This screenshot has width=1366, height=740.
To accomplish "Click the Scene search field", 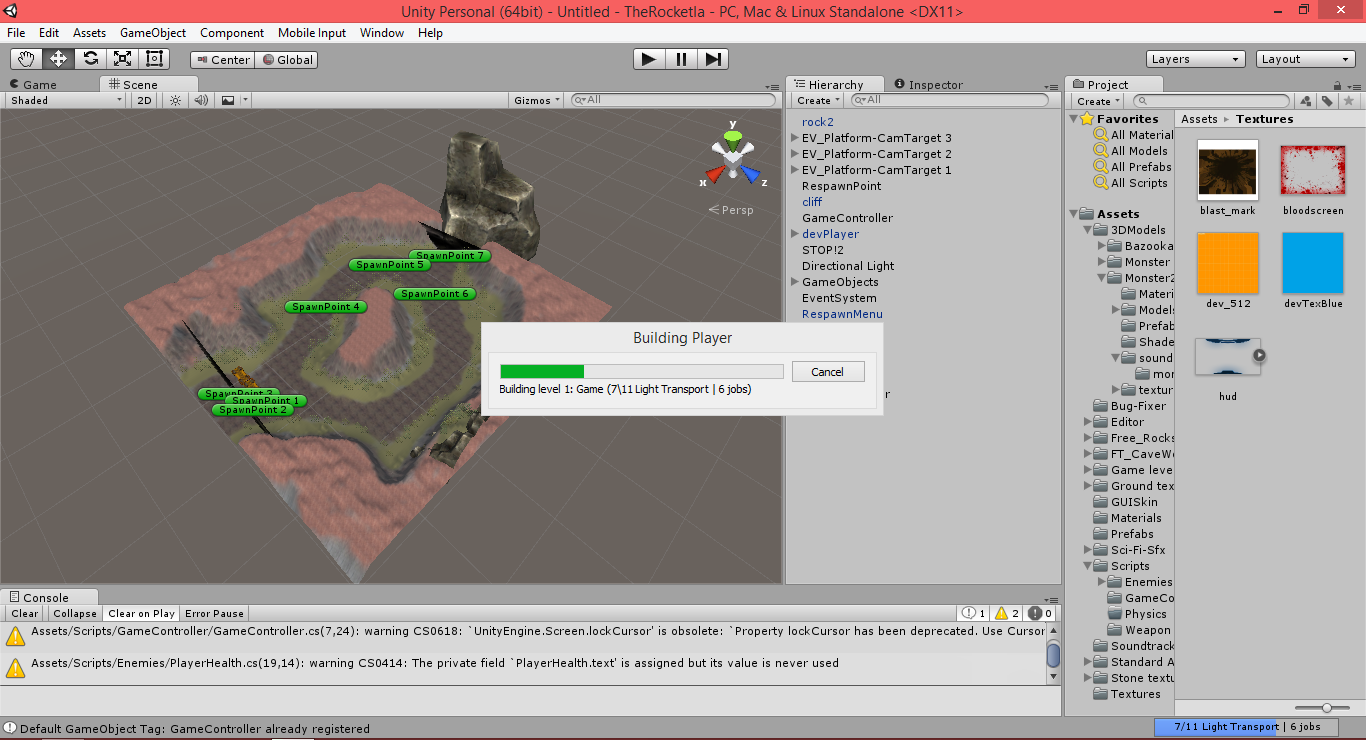I will tap(673, 100).
